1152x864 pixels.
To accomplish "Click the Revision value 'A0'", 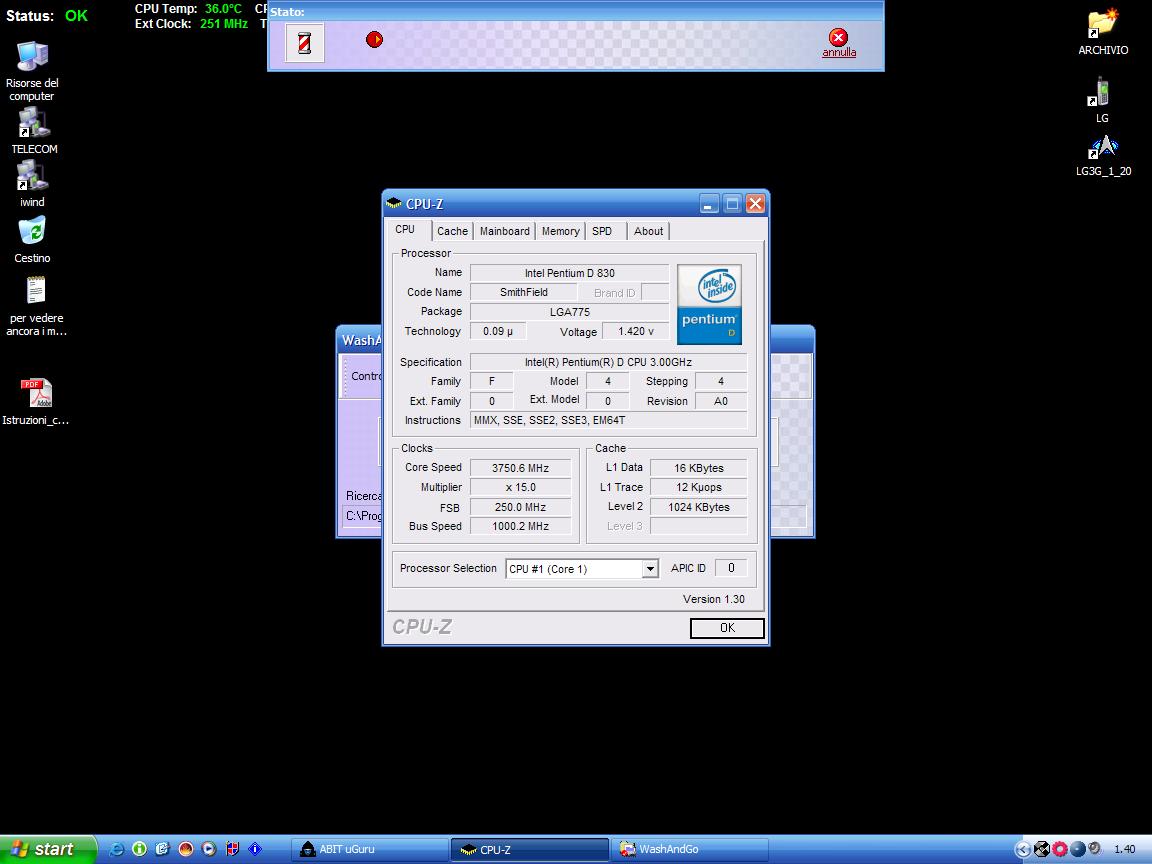I will (721, 401).
